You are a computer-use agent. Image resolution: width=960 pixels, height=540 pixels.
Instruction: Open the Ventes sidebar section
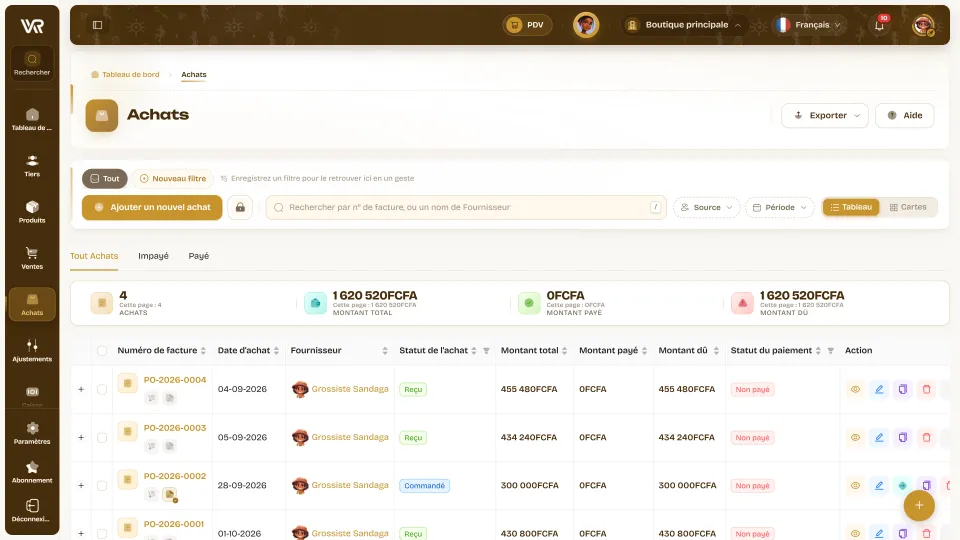pyautogui.click(x=32, y=258)
